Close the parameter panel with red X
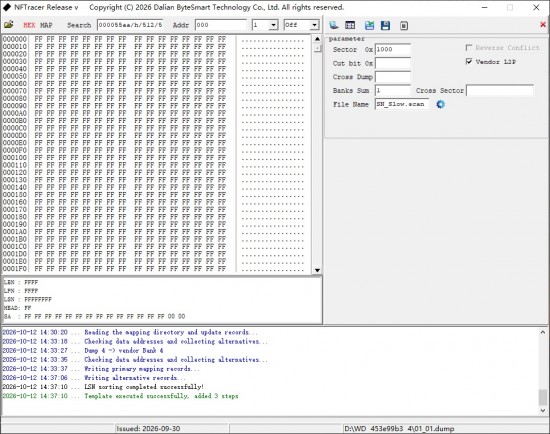The image size is (550, 434). click(543, 25)
